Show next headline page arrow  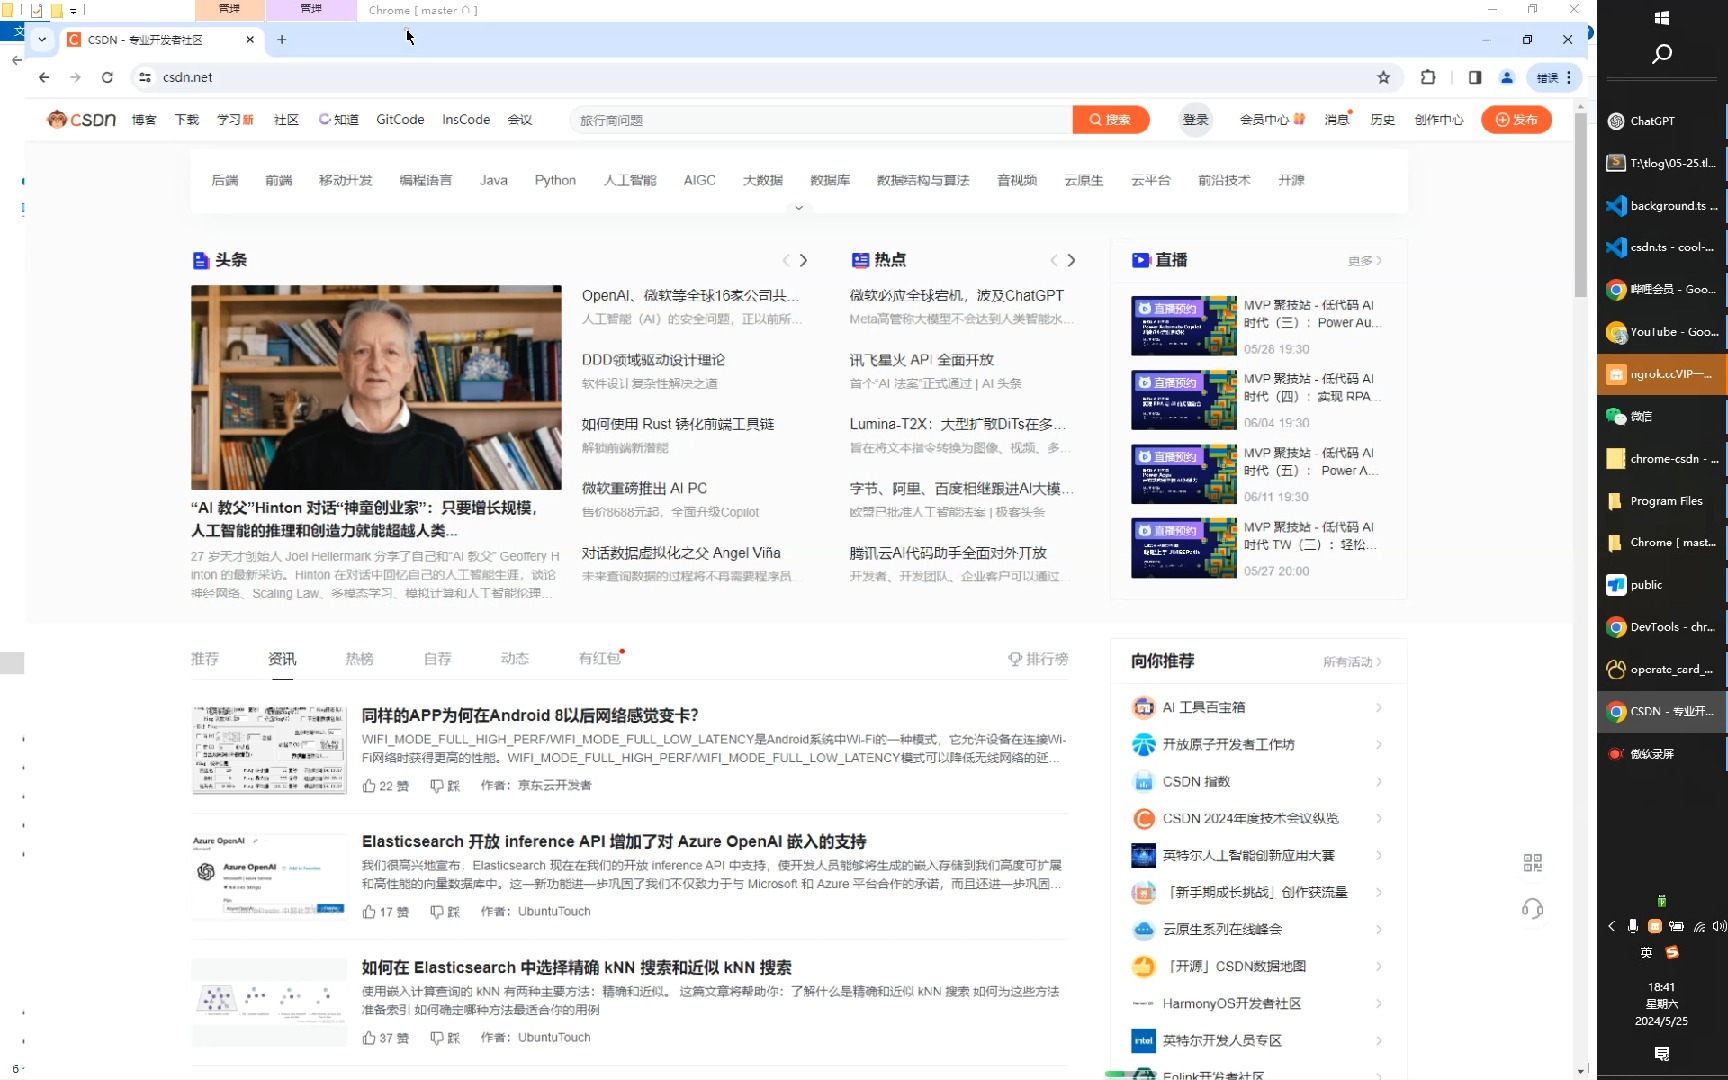coord(803,260)
